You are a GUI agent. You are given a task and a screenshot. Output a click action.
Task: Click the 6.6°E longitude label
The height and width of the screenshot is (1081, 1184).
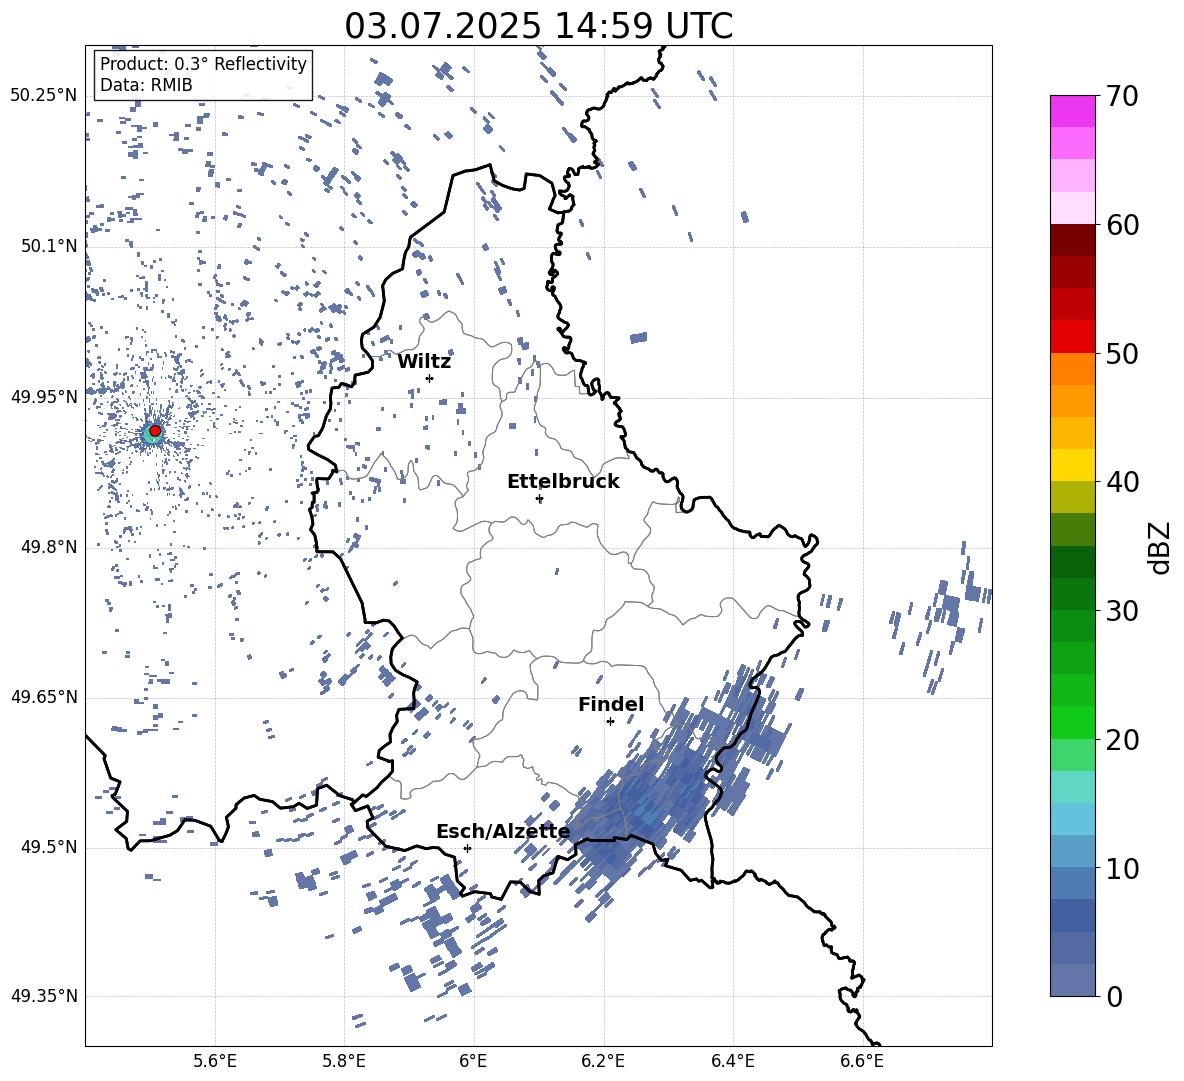coord(862,1061)
